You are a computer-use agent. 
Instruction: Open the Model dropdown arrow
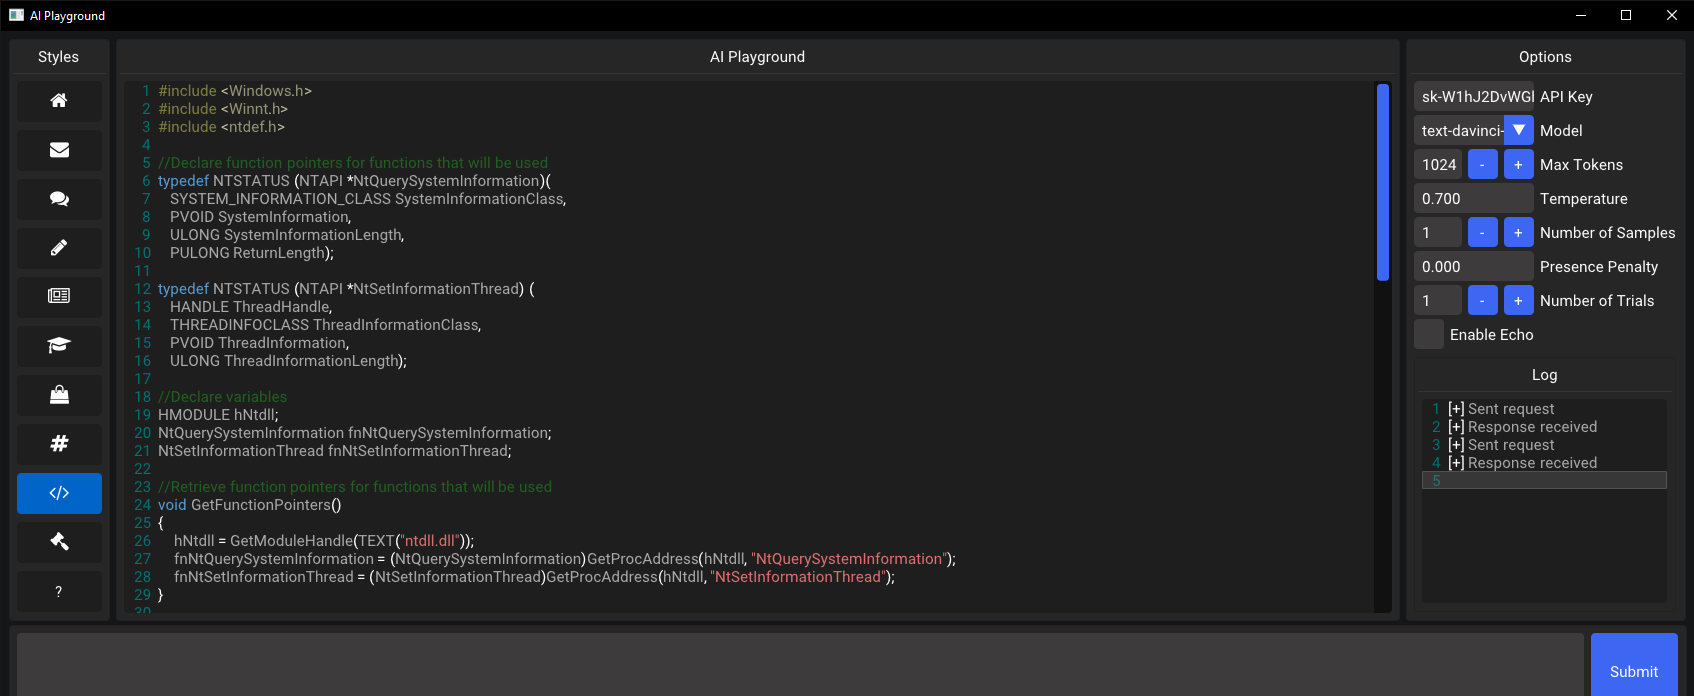click(x=1518, y=130)
